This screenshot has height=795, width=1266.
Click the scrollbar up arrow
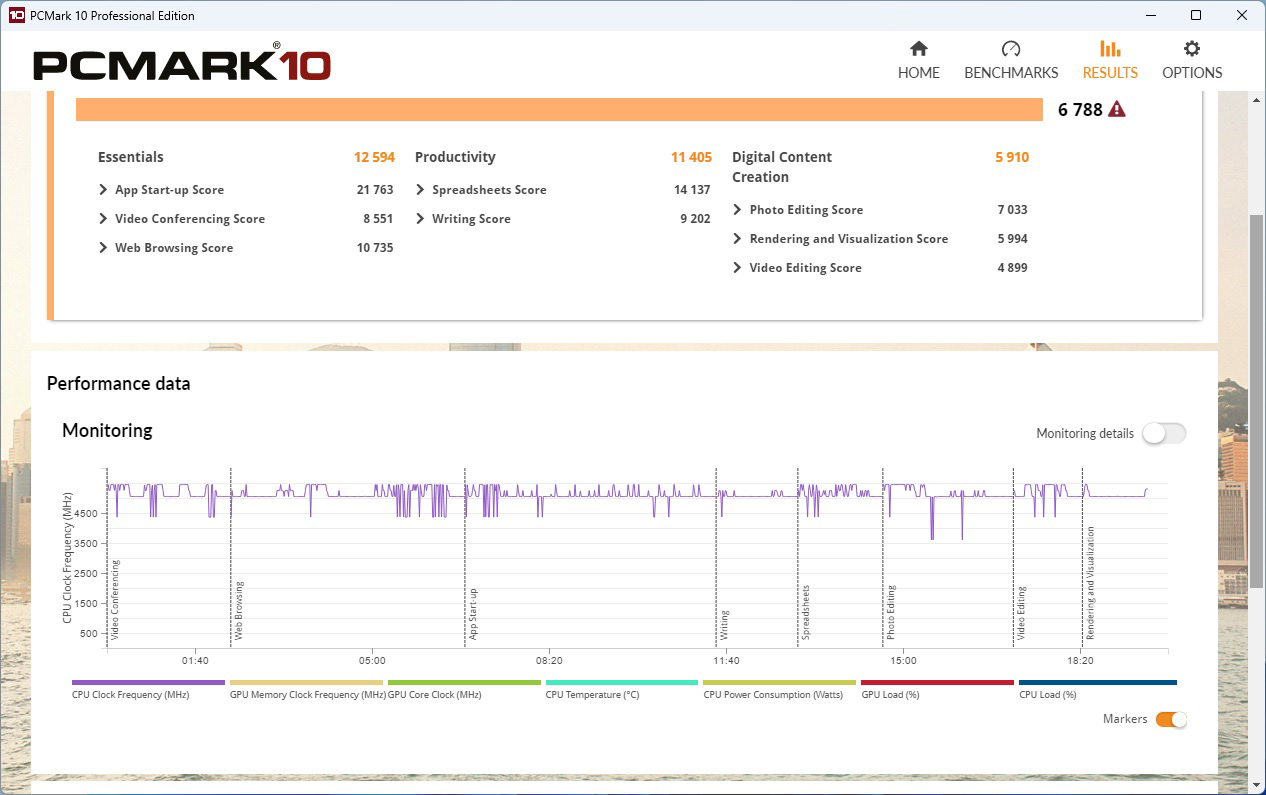pos(1257,99)
